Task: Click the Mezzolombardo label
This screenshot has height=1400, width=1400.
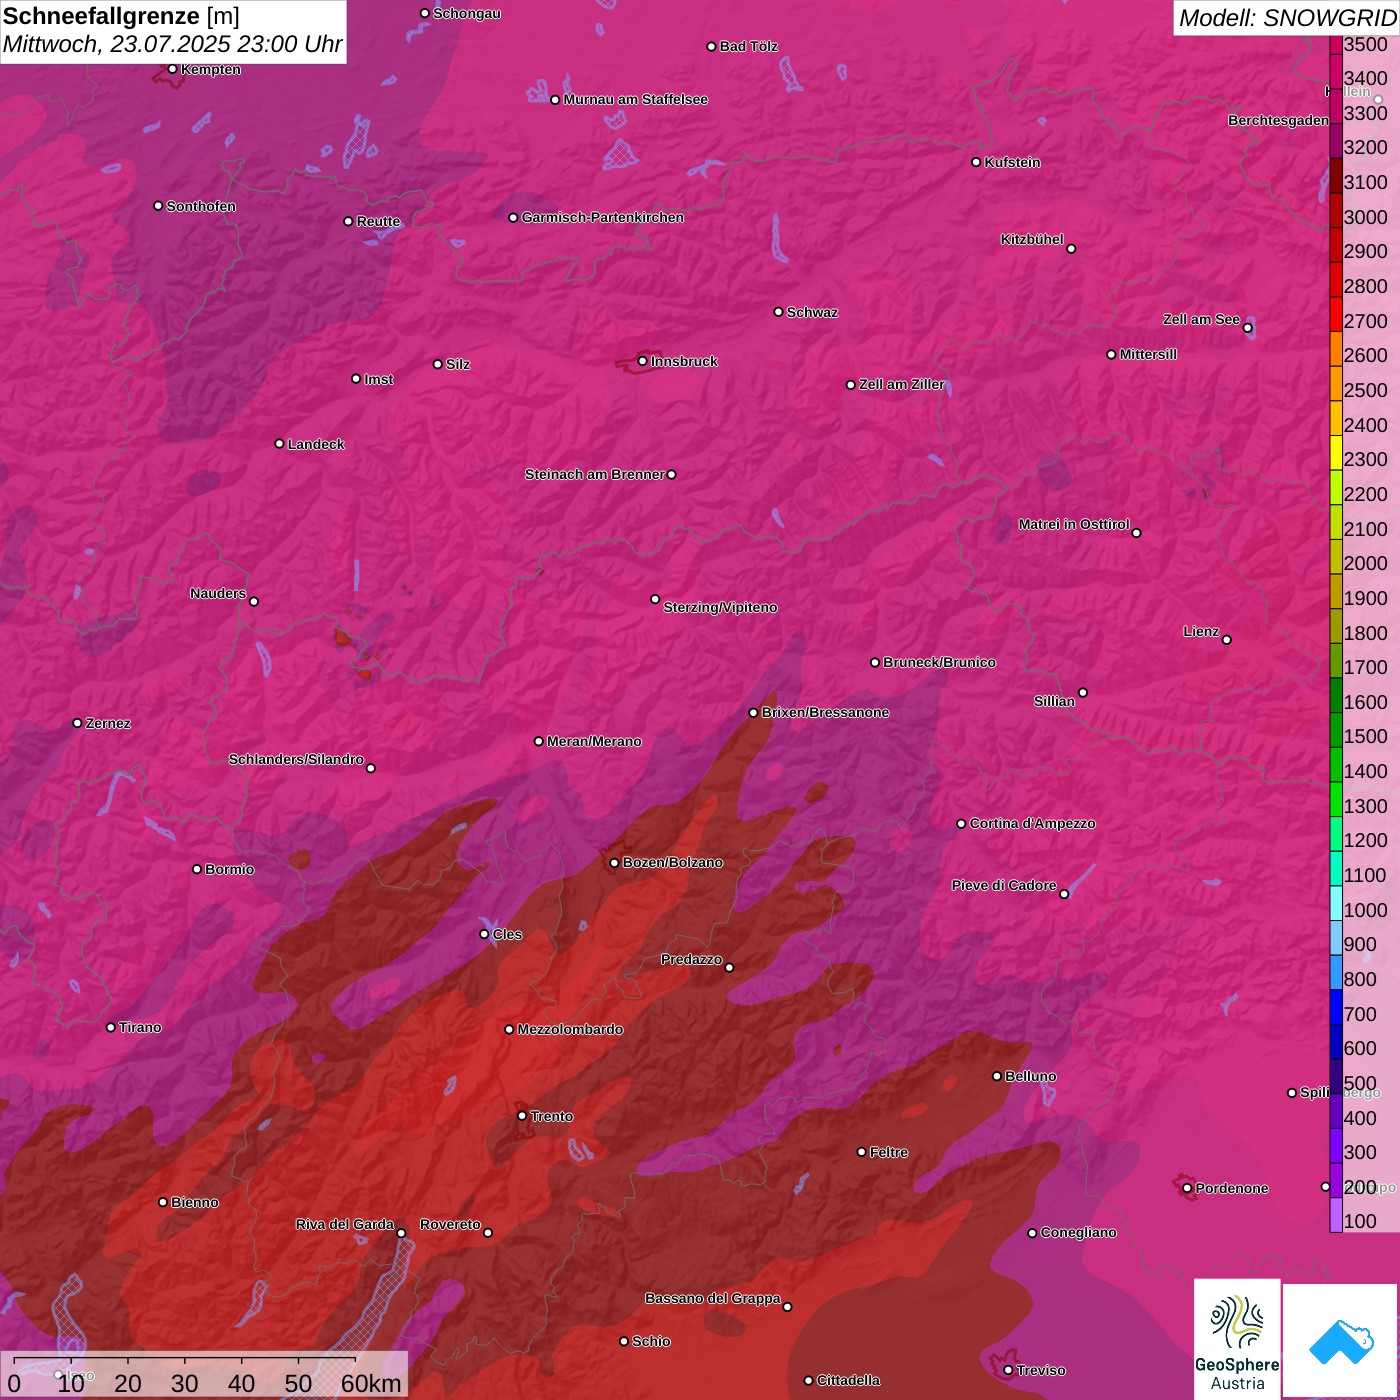Action: [570, 1029]
